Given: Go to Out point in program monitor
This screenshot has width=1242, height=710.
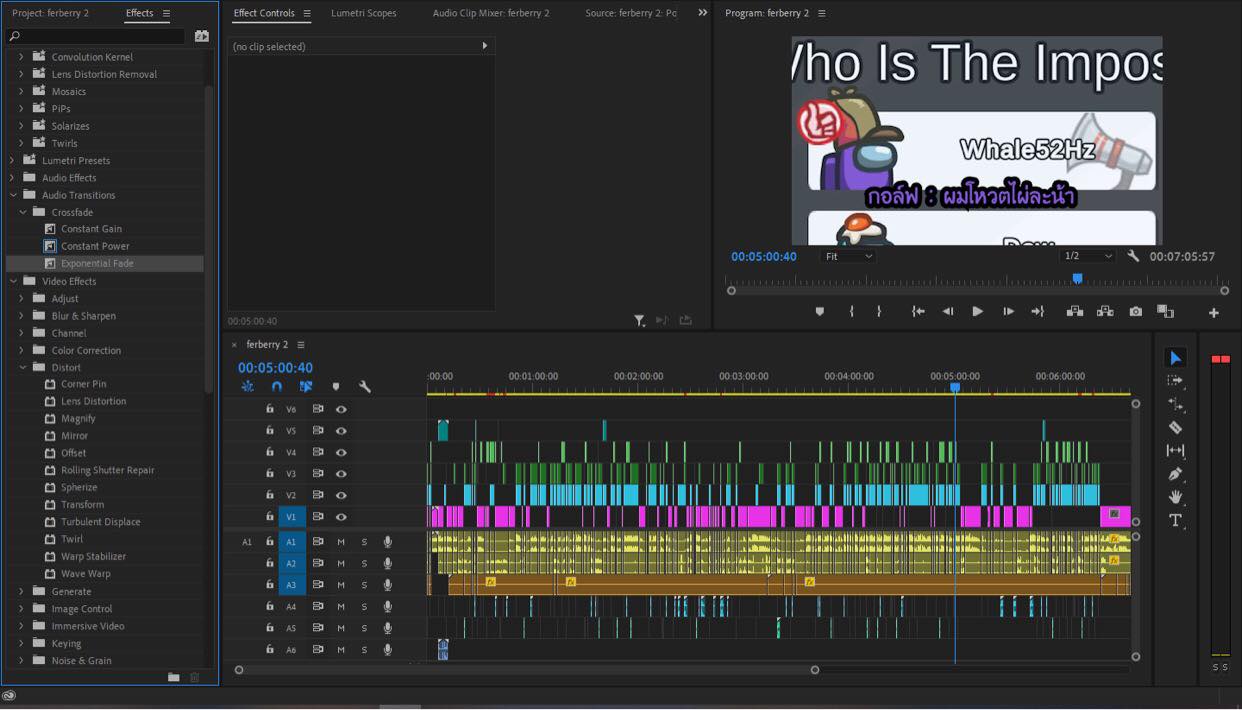Looking at the screenshot, I should [x=1038, y=312].
